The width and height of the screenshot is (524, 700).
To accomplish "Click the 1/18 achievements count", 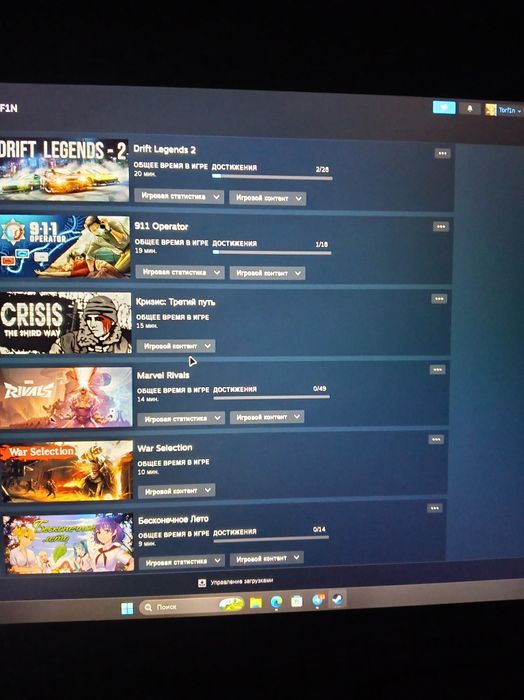I will point(321,245).
